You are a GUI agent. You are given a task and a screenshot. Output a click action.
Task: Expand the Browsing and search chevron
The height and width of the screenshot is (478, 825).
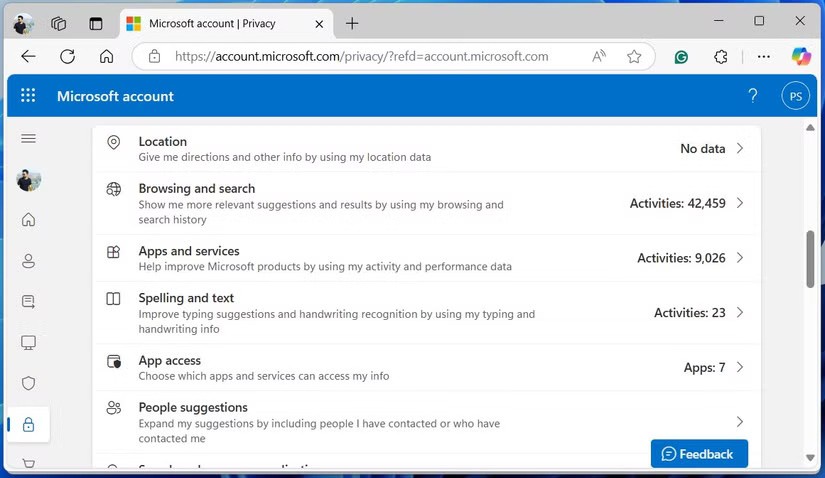740,203
